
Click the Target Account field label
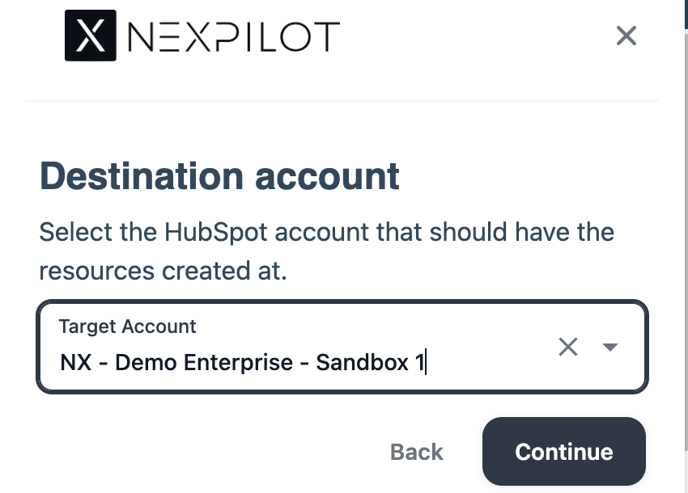pyautogui.click(x=127, y=326)
